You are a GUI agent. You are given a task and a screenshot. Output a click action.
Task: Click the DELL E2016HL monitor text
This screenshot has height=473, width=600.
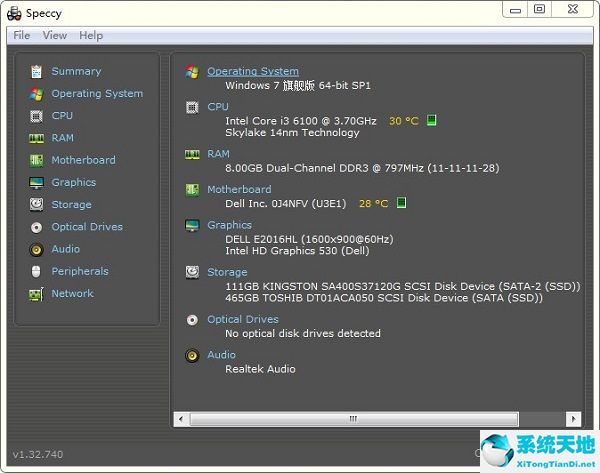[309, 239]
